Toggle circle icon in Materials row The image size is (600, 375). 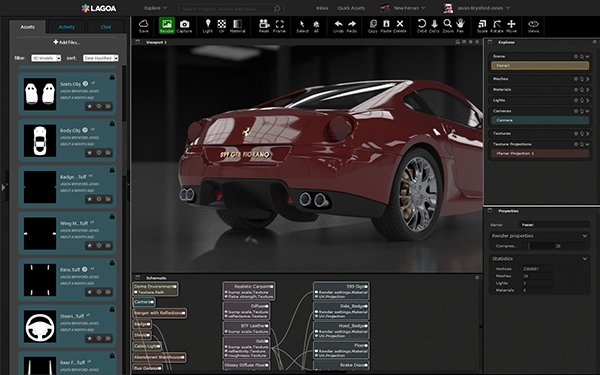pos(576,90)
